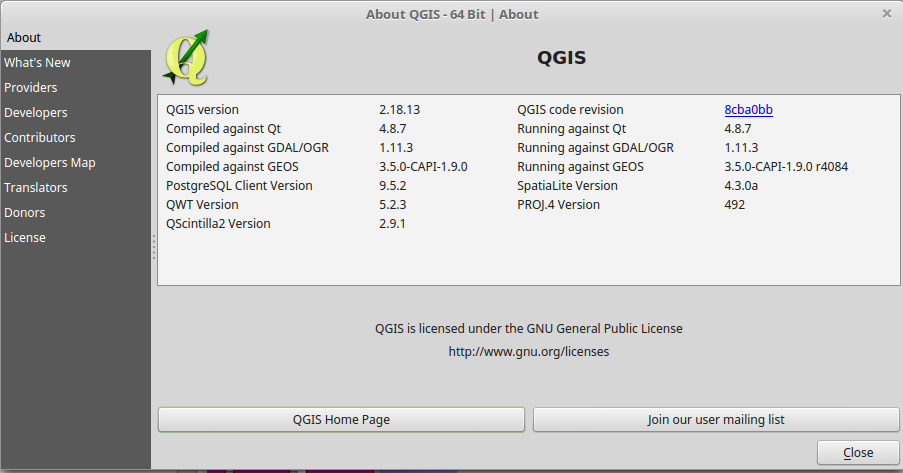Open the Developers Map section

[75, 162]
